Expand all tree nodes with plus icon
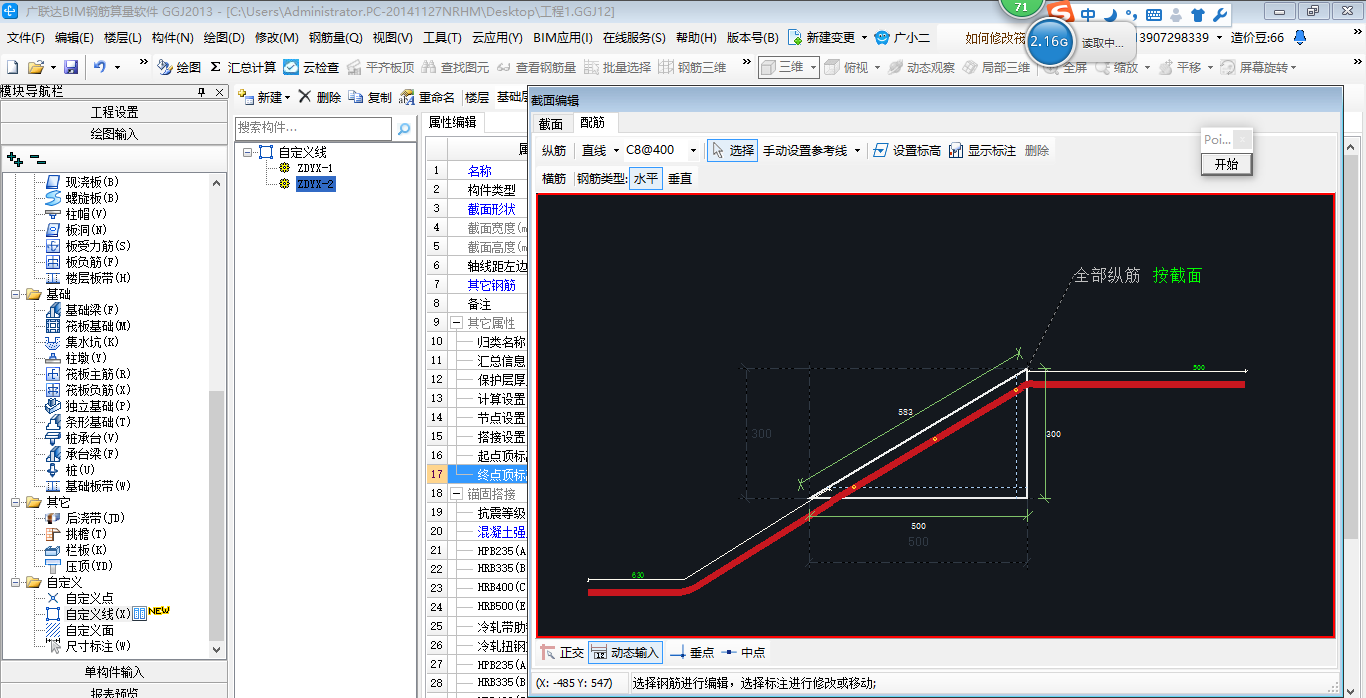The height and width of the screenshot is (698, 1366). [14, 158]
